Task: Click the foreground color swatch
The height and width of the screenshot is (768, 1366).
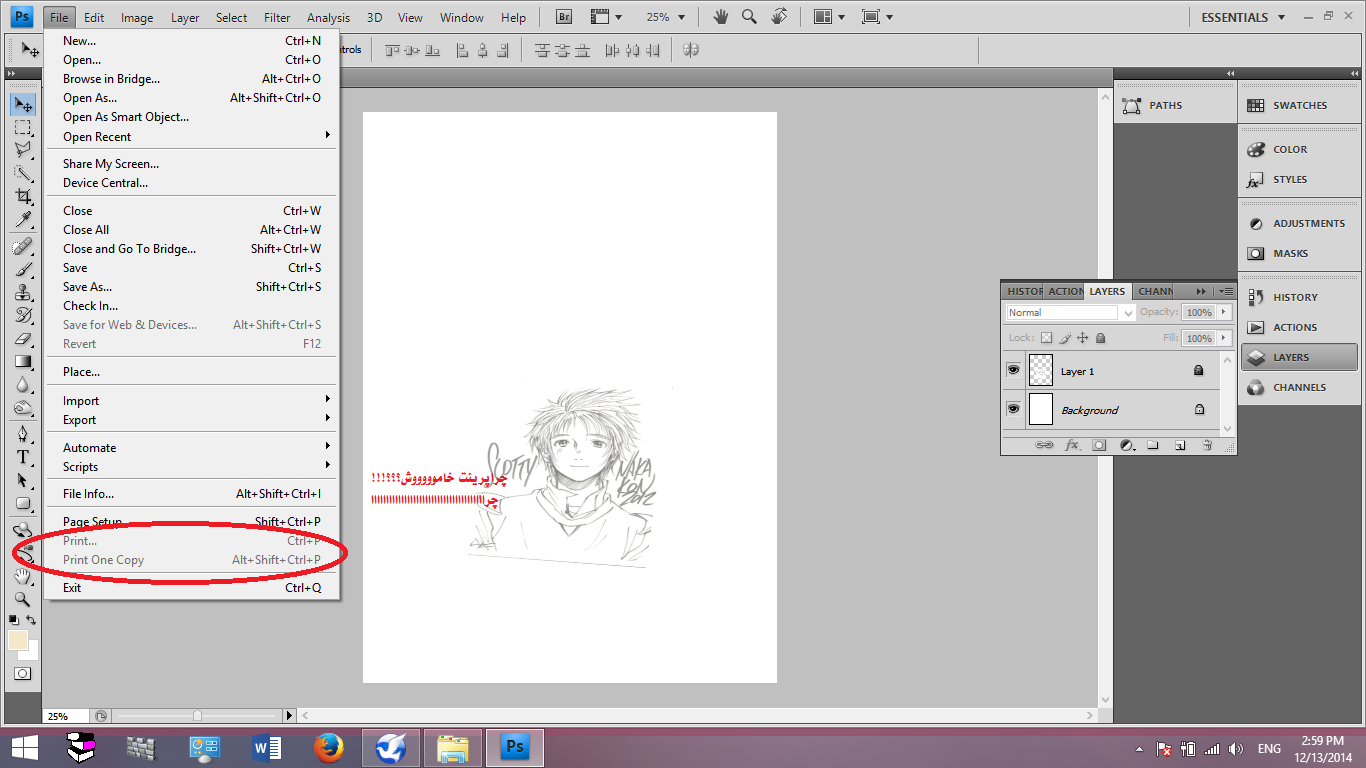Action: coord(17,640)
